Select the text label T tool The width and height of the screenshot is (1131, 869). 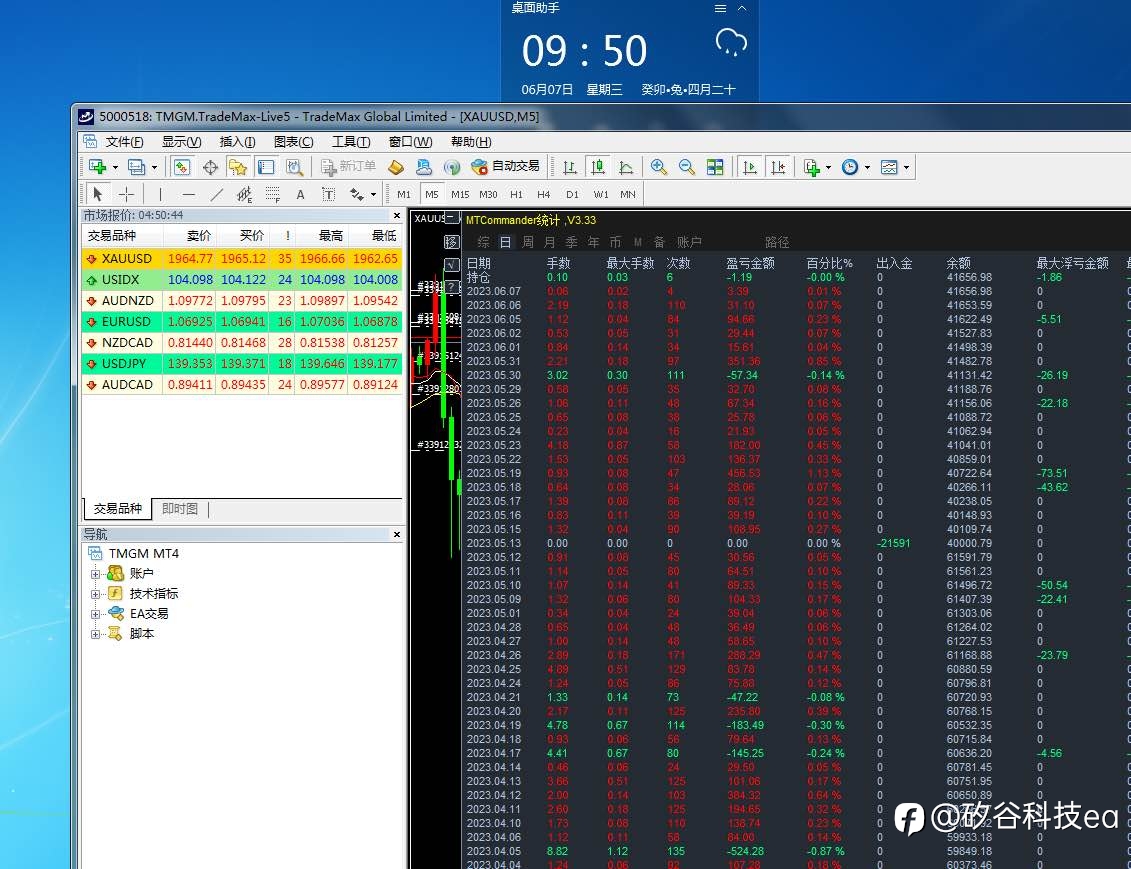pyautogui.click(x=328, y=194)
